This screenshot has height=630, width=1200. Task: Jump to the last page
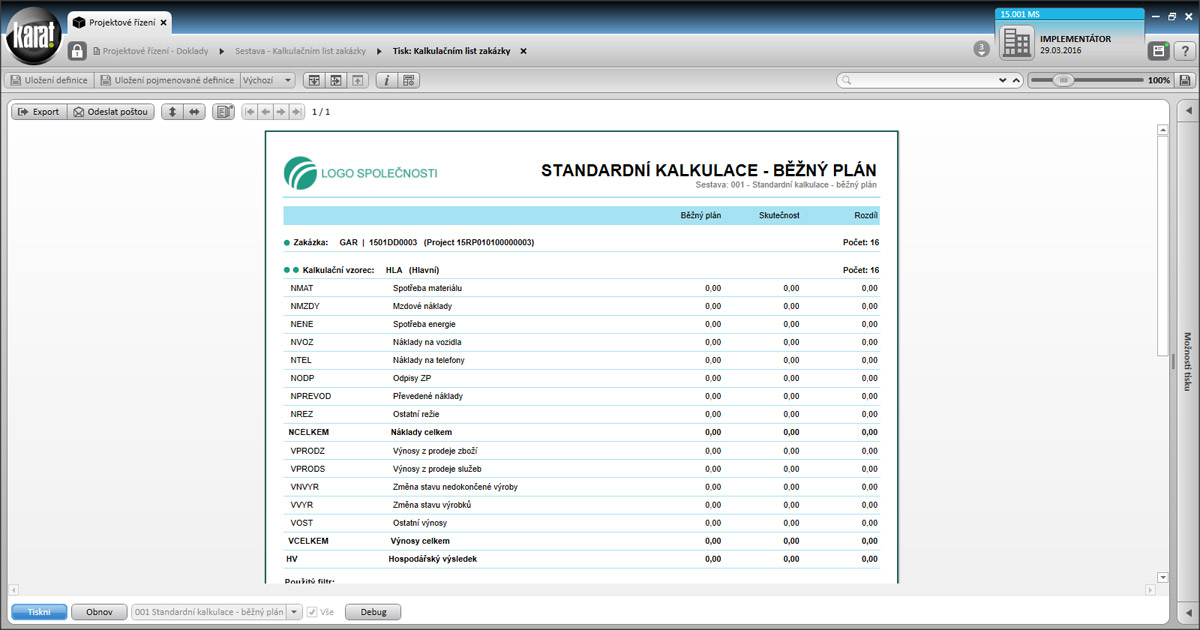coord(297,112)
